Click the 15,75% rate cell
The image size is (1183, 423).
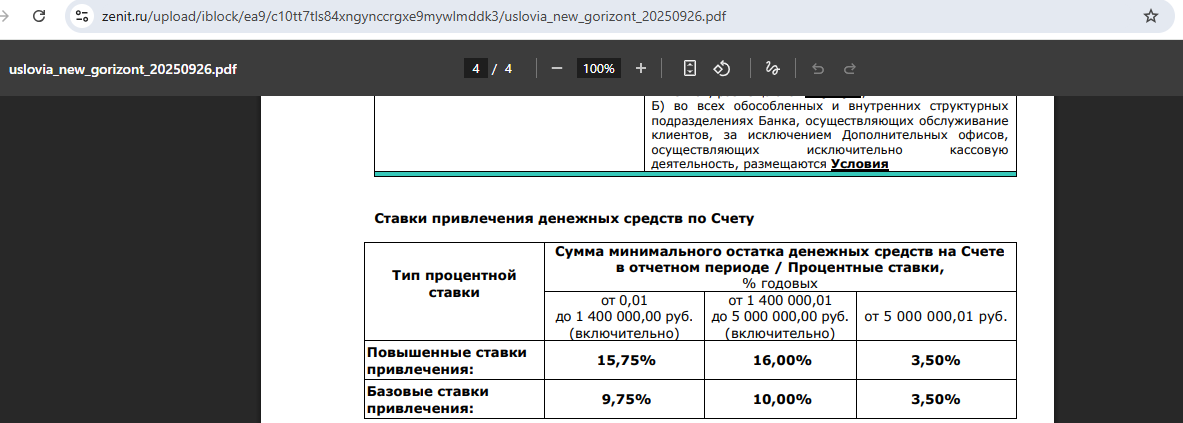coord(626,360)
